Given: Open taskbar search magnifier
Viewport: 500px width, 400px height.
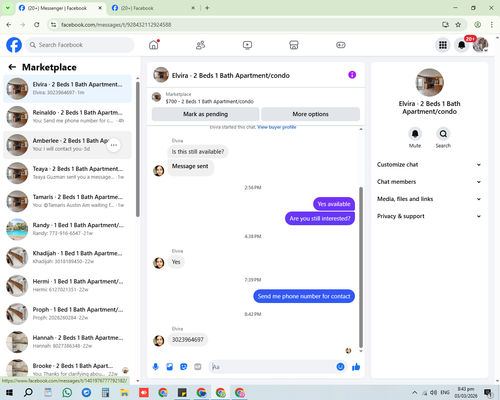Looking at the screenshot, I should (28, 392).
